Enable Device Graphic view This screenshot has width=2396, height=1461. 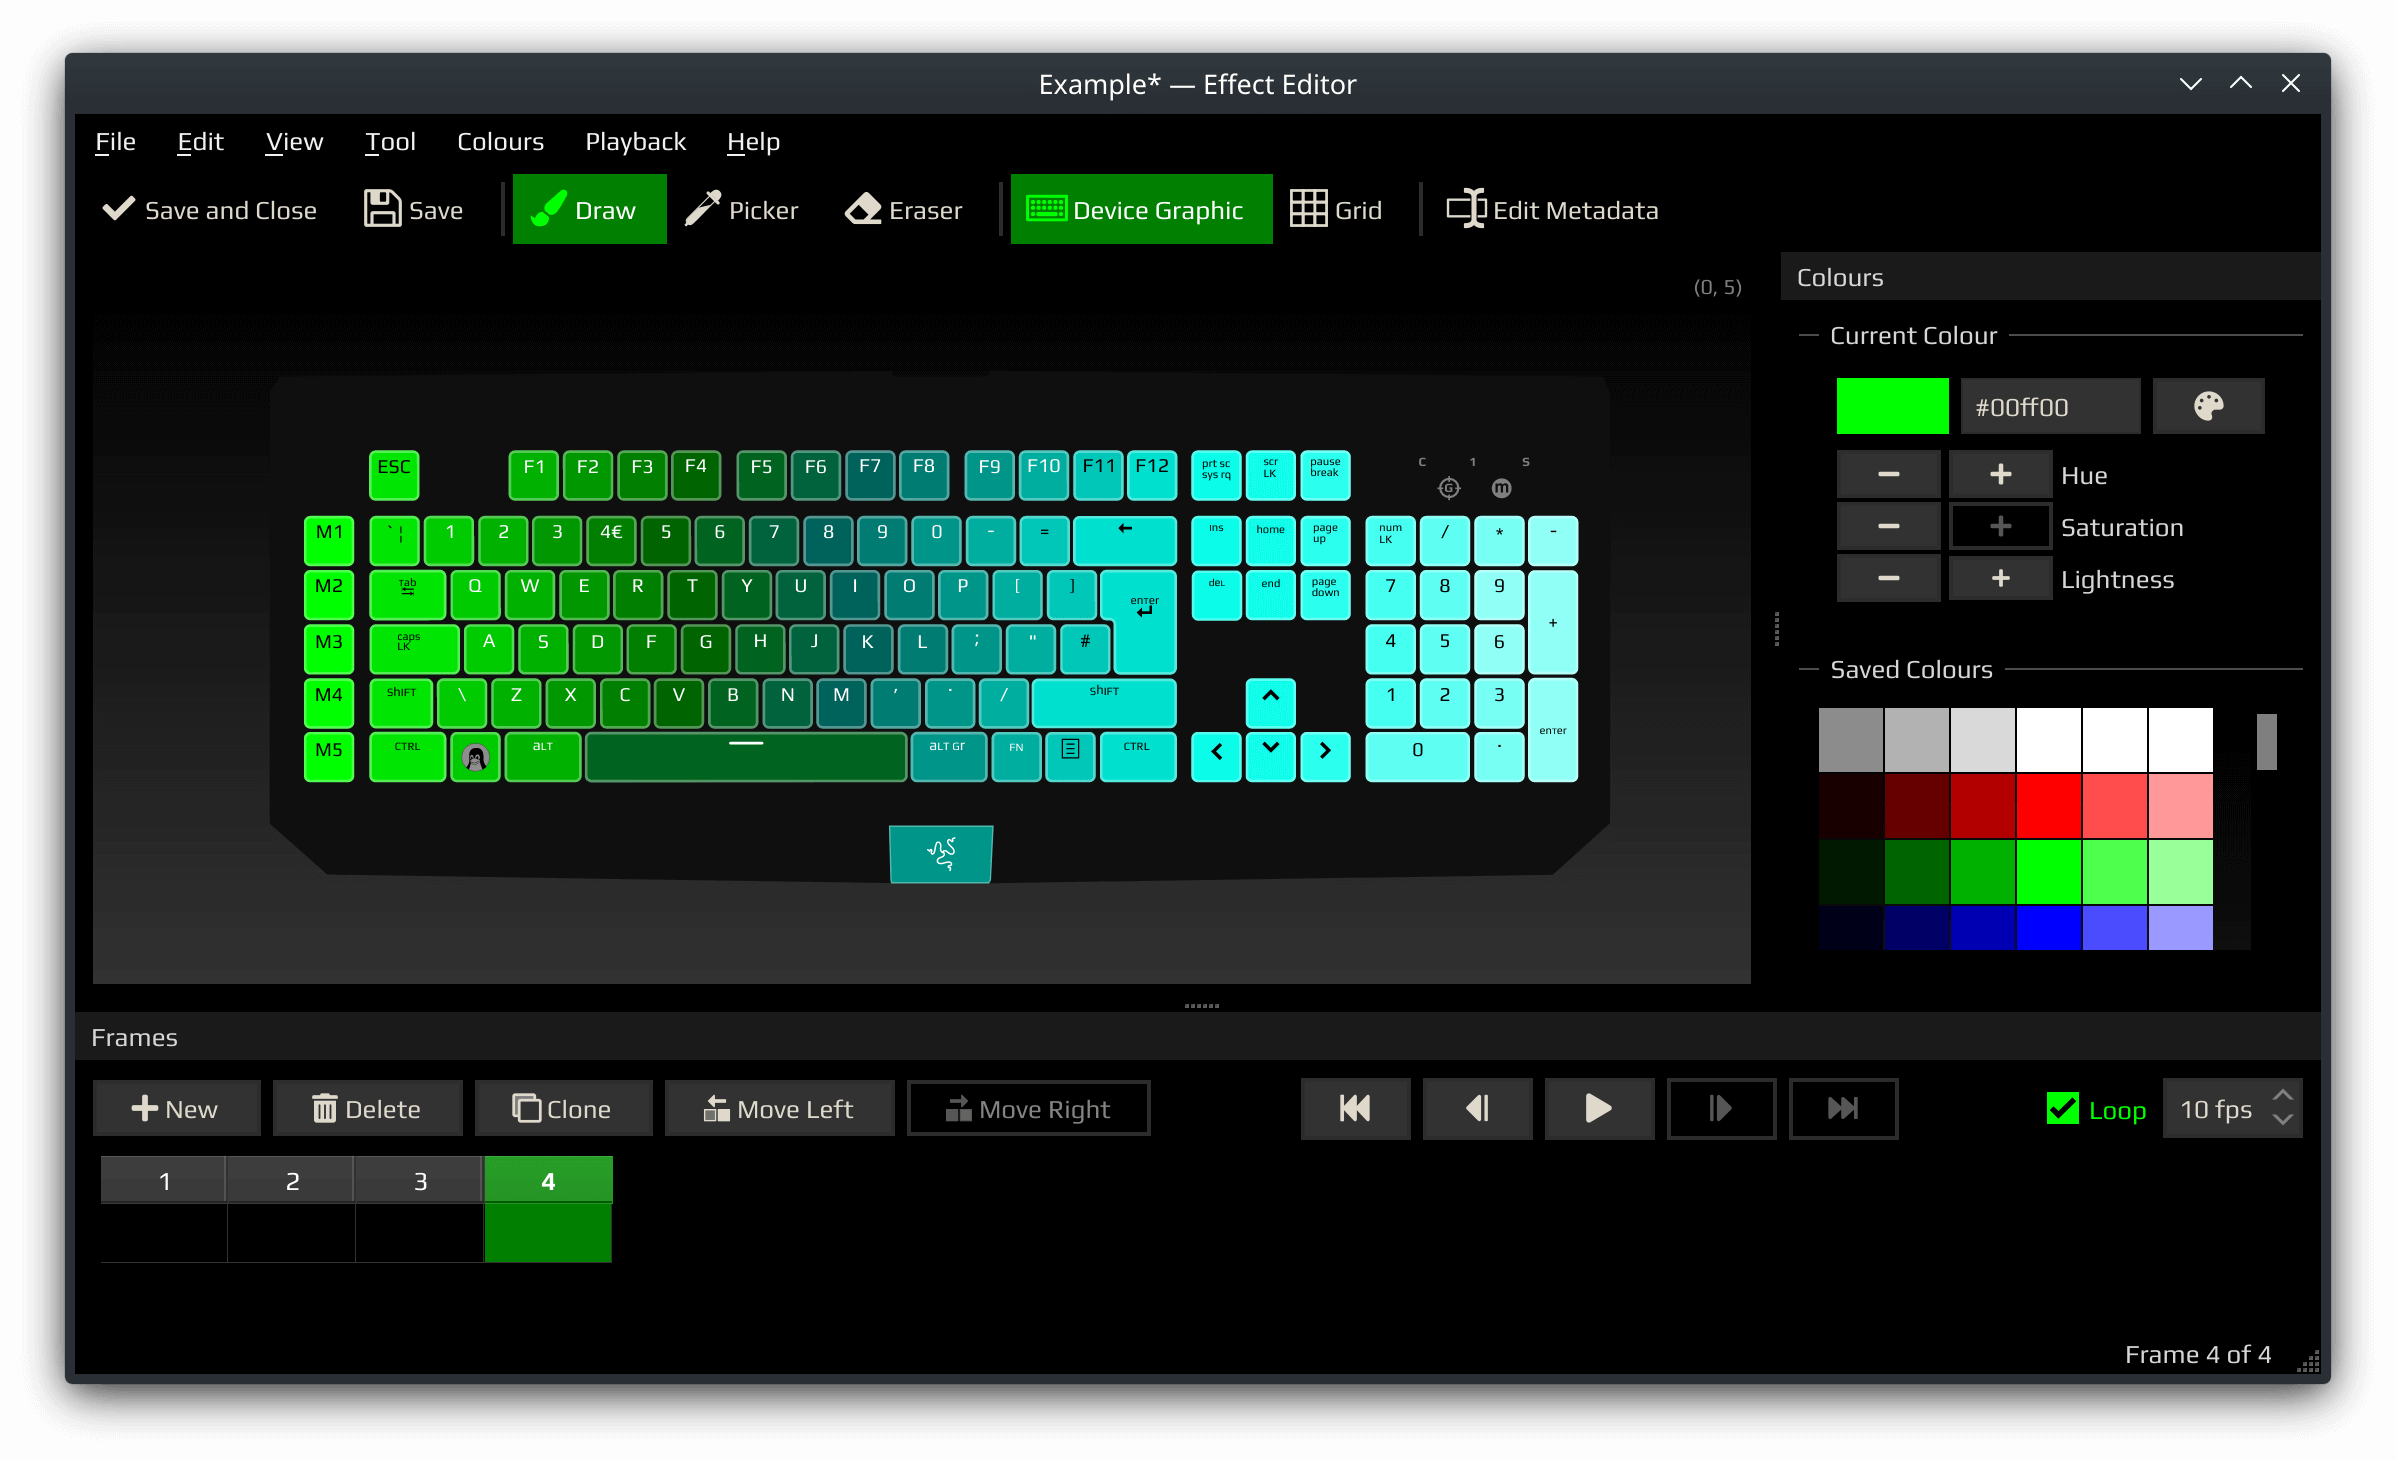pyautogui.click(x=1141, y=209)
